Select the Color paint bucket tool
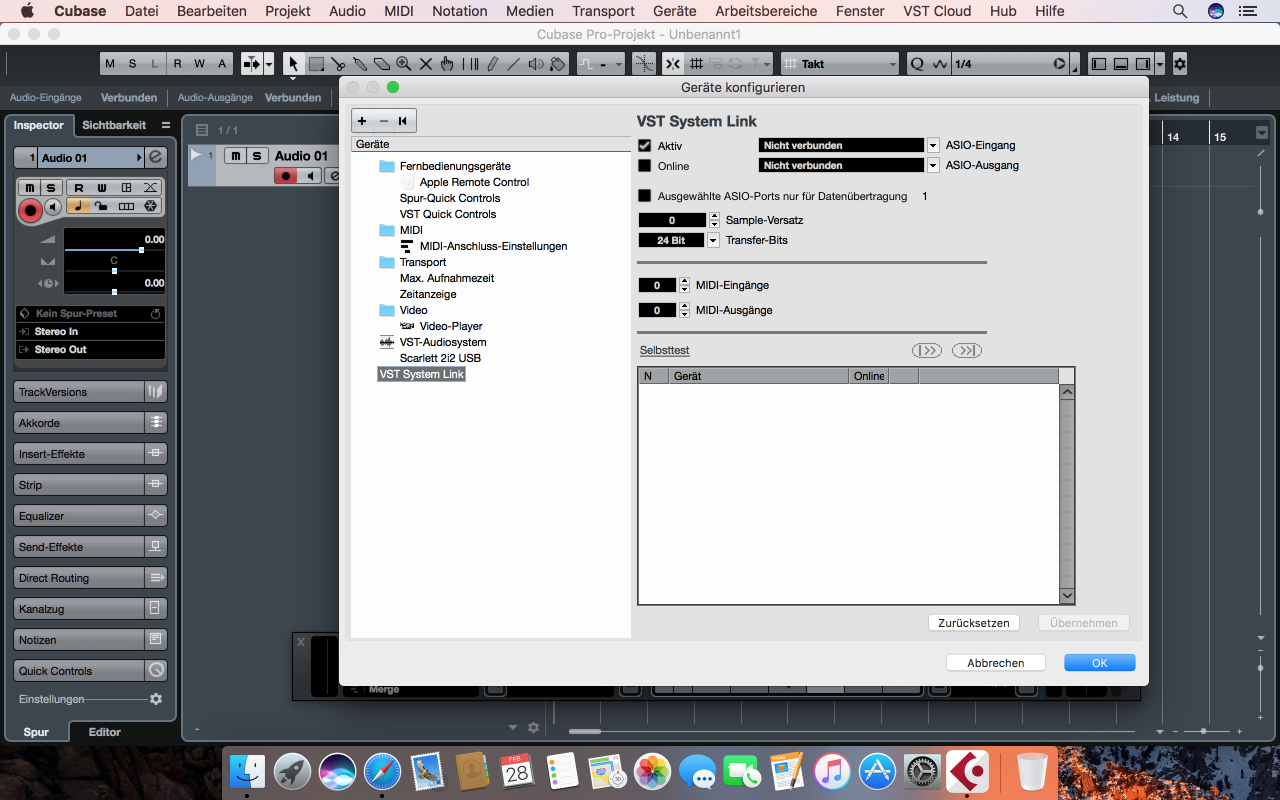 point(558,64)
